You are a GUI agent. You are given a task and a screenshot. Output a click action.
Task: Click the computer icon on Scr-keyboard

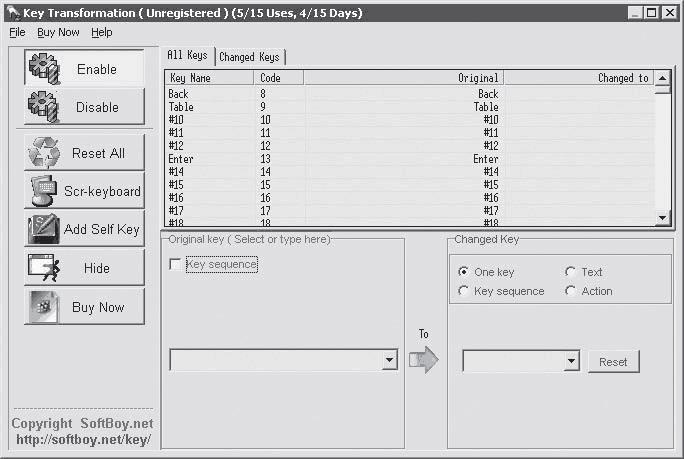(x=43, y=191)
